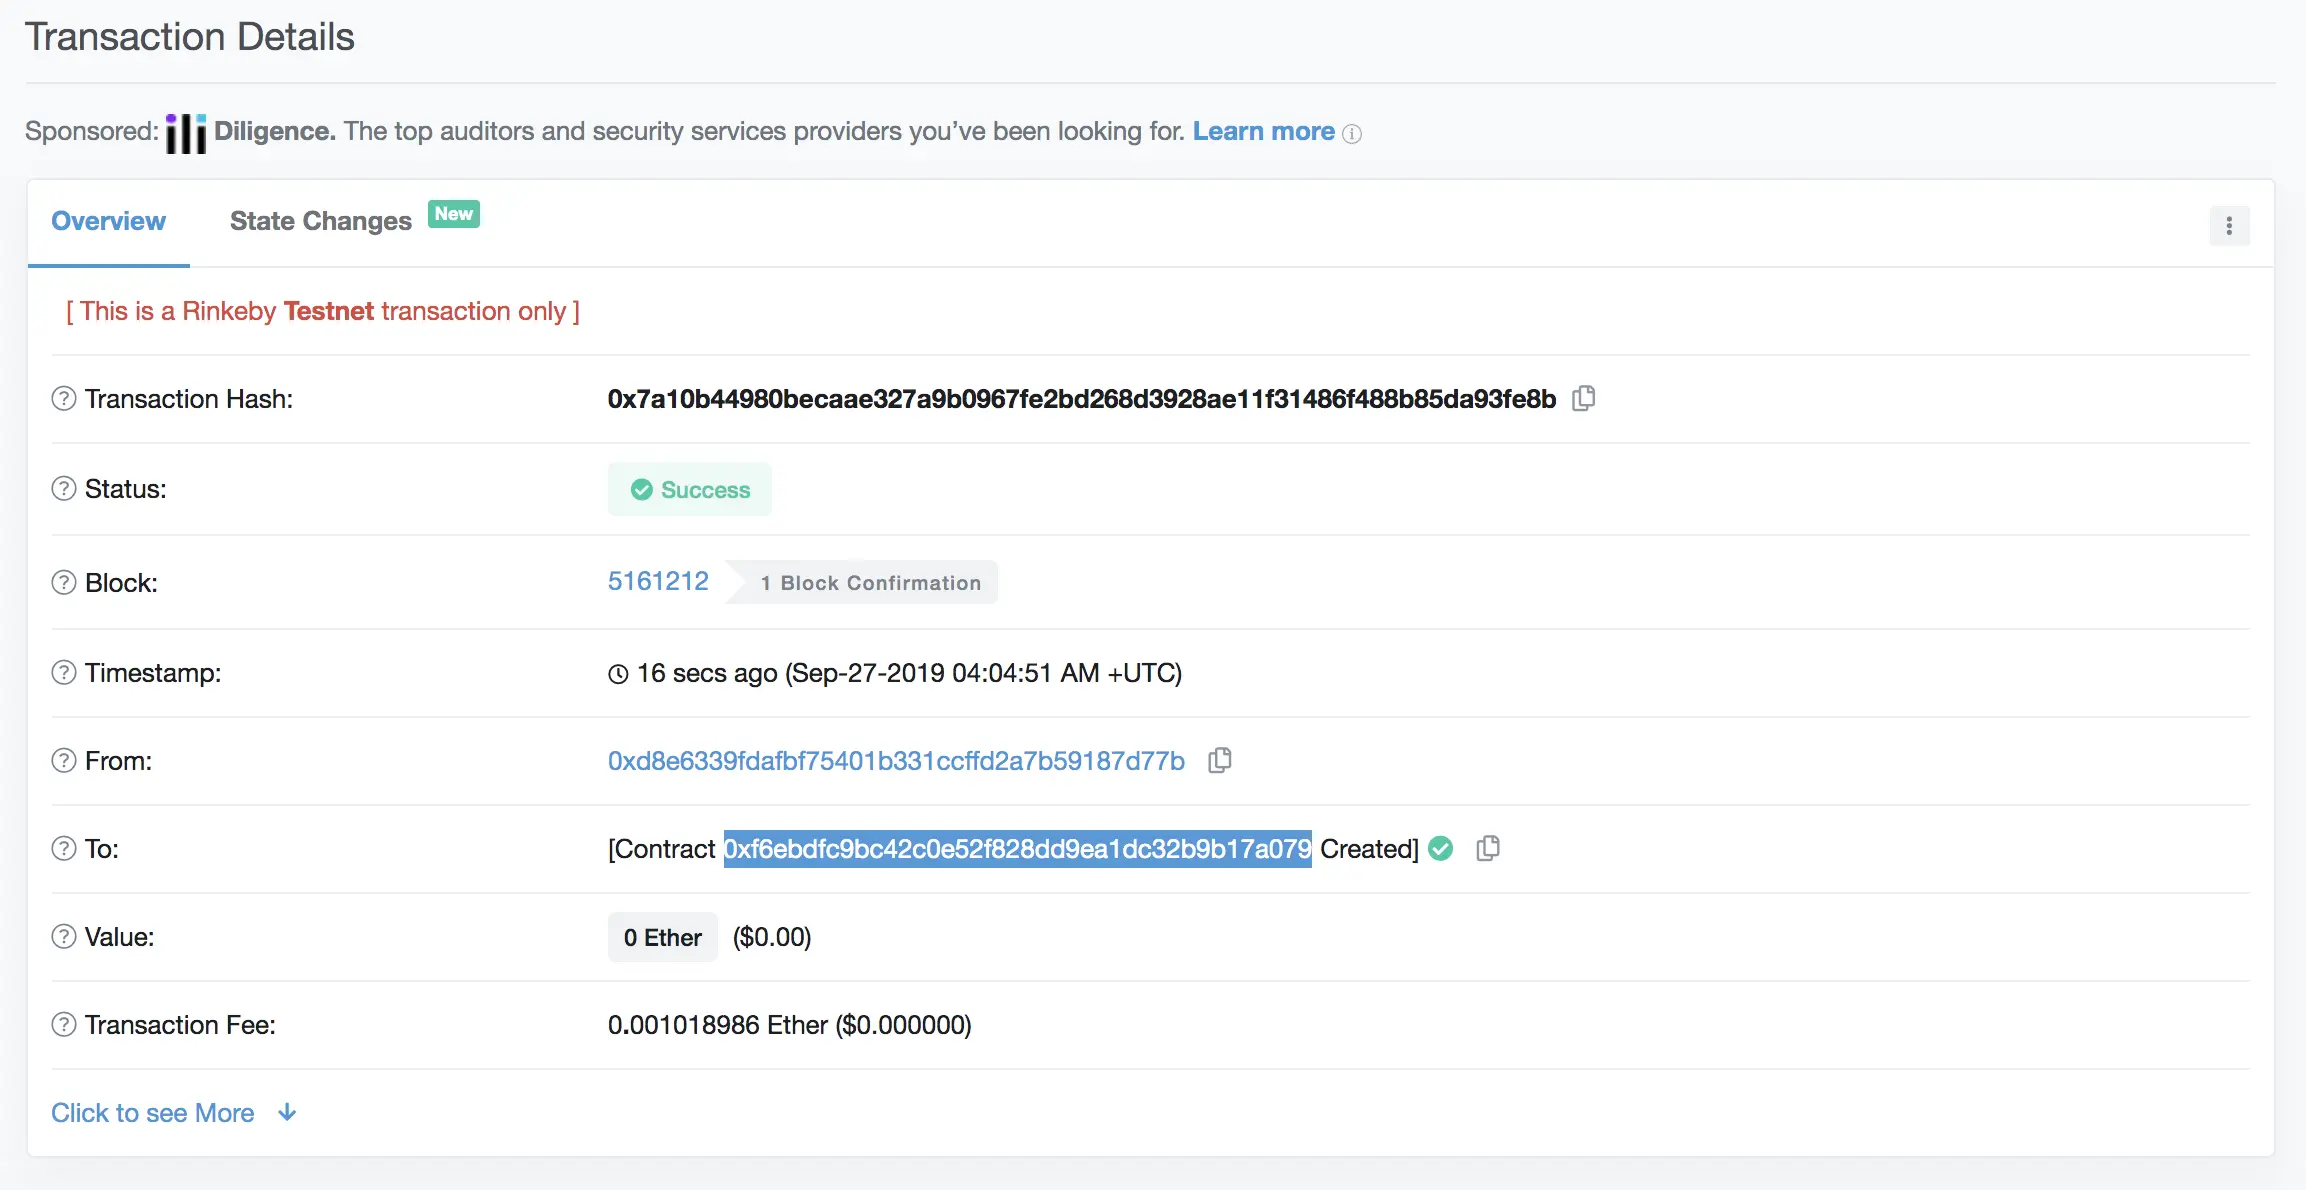Follow the Diligence Learn more link

click(x=1263, y=131)
